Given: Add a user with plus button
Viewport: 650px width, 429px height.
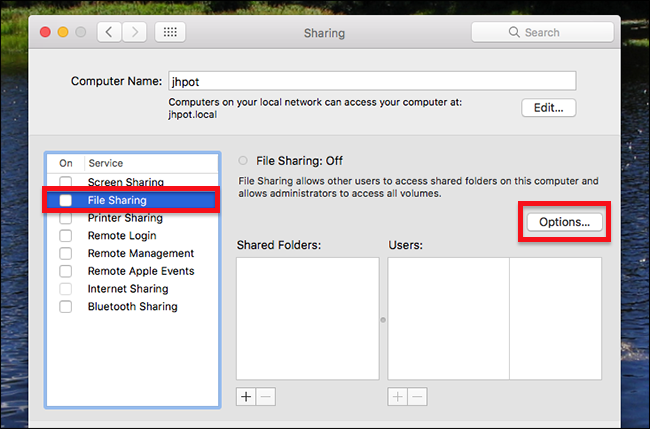Looking at the screenshot, I should pyautogui.click(x=398, y=397).
